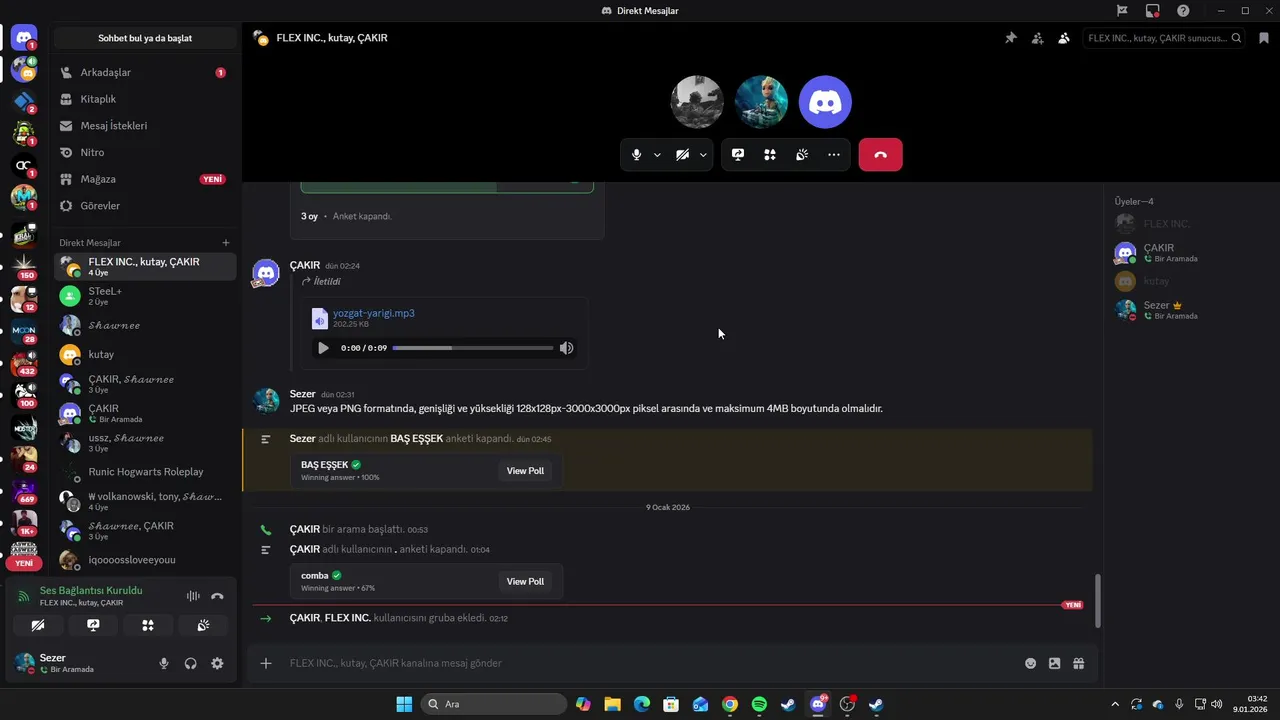Viewport: 1280px width, 720px height.
Task: Open Görevler in the sidebar
Action: click(144, 206)
